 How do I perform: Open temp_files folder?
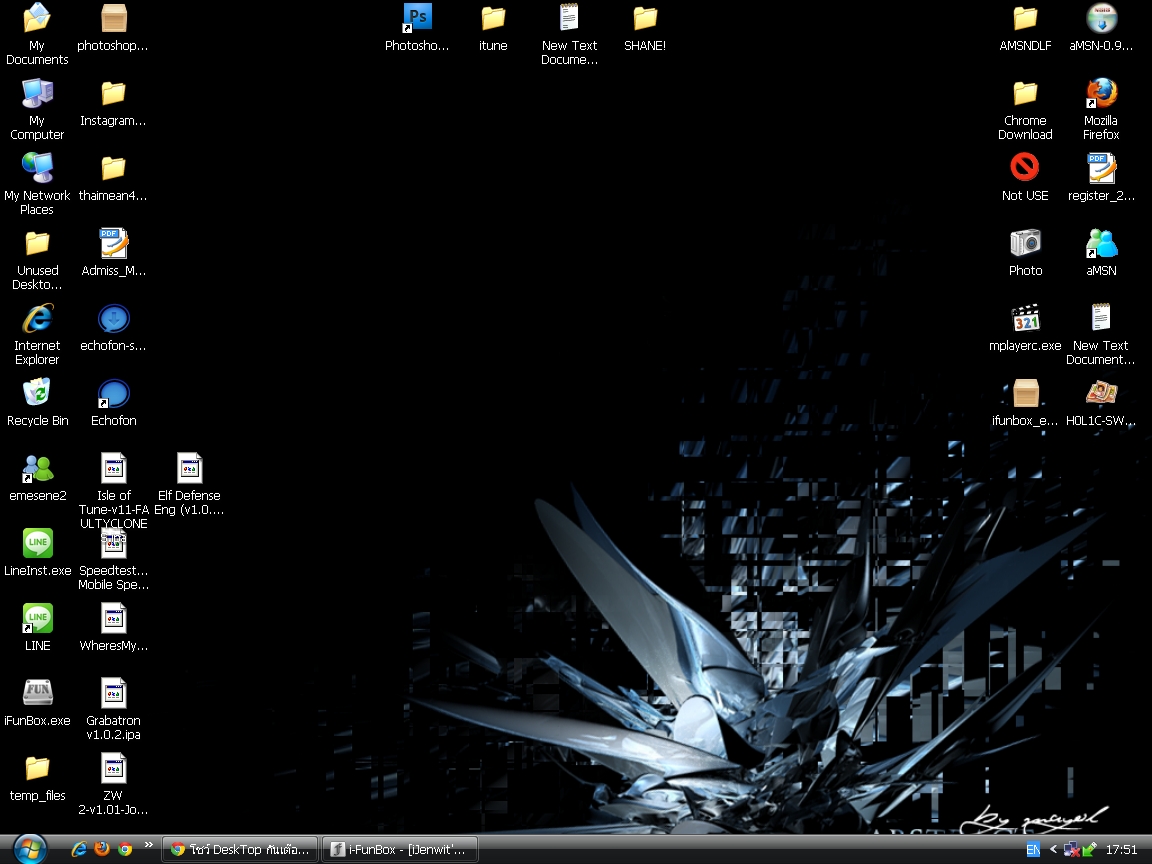coord(37,768)
